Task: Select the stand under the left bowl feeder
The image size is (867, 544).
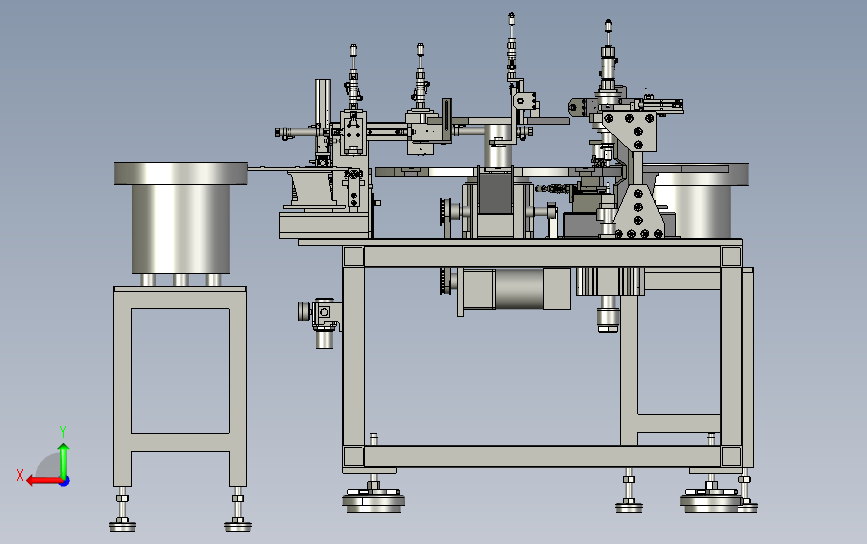Action: click(180, 386)
